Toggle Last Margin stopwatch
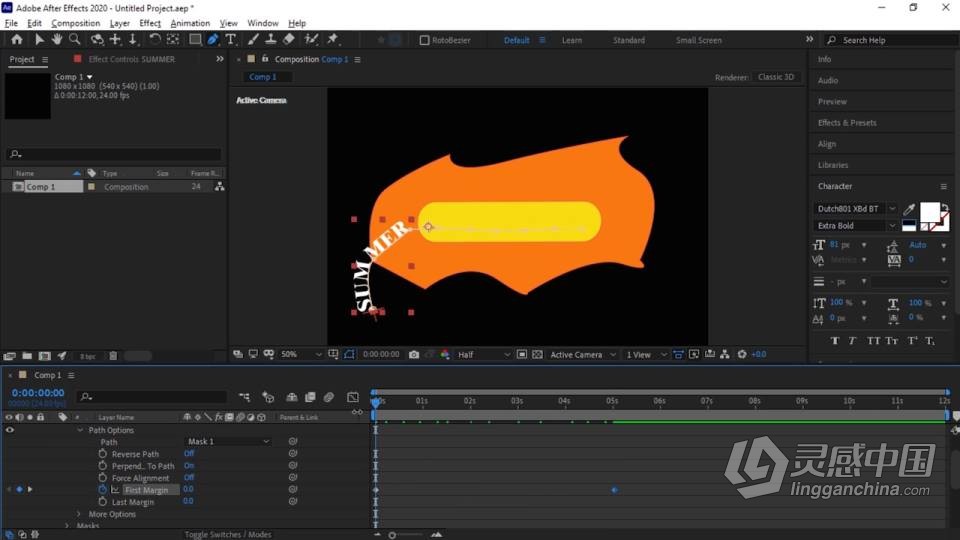 click(102, 501)
